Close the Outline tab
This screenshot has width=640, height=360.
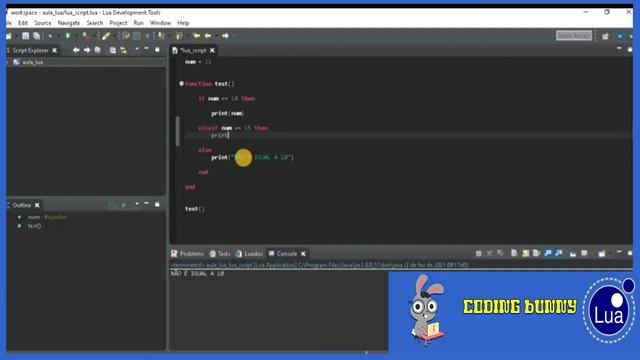point(37,205)
